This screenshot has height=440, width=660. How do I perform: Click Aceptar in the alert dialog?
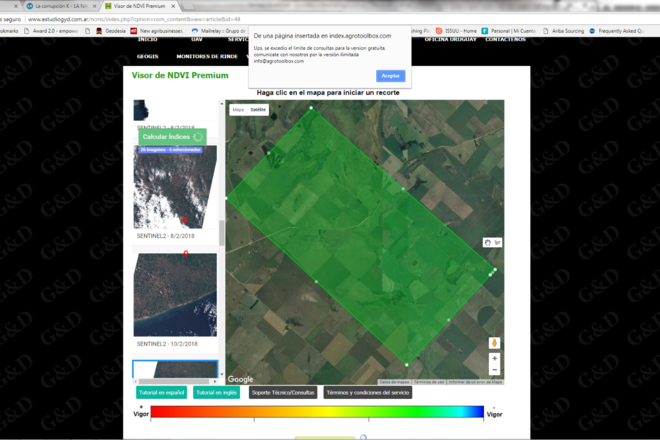(x=390, y=76)
